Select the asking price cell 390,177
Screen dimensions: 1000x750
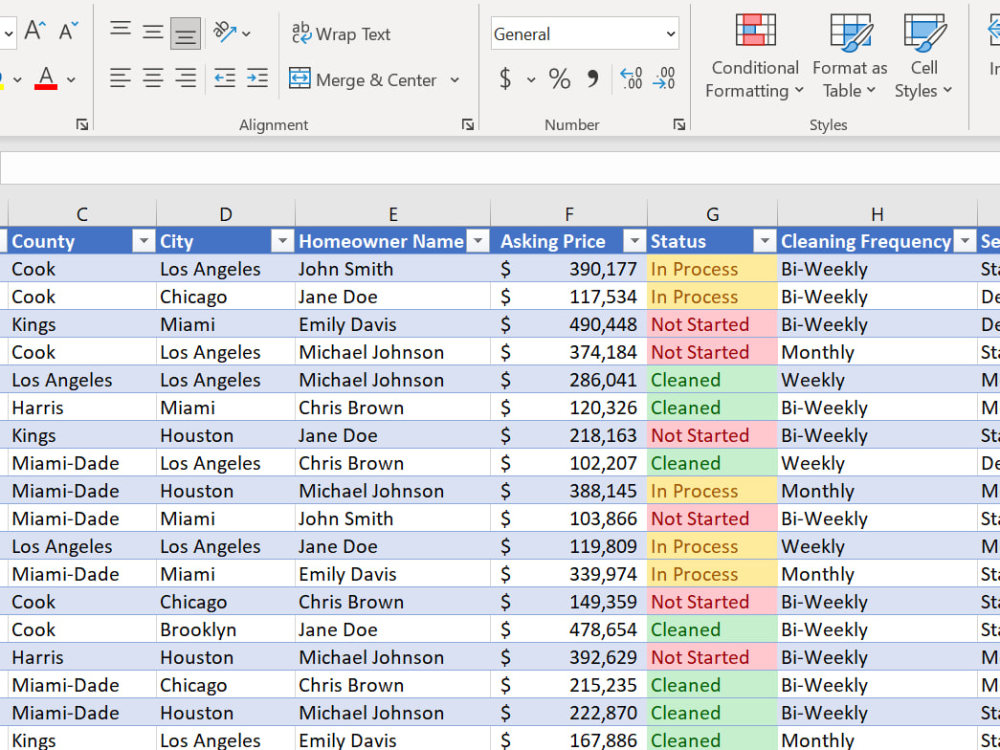coord(569,269)
